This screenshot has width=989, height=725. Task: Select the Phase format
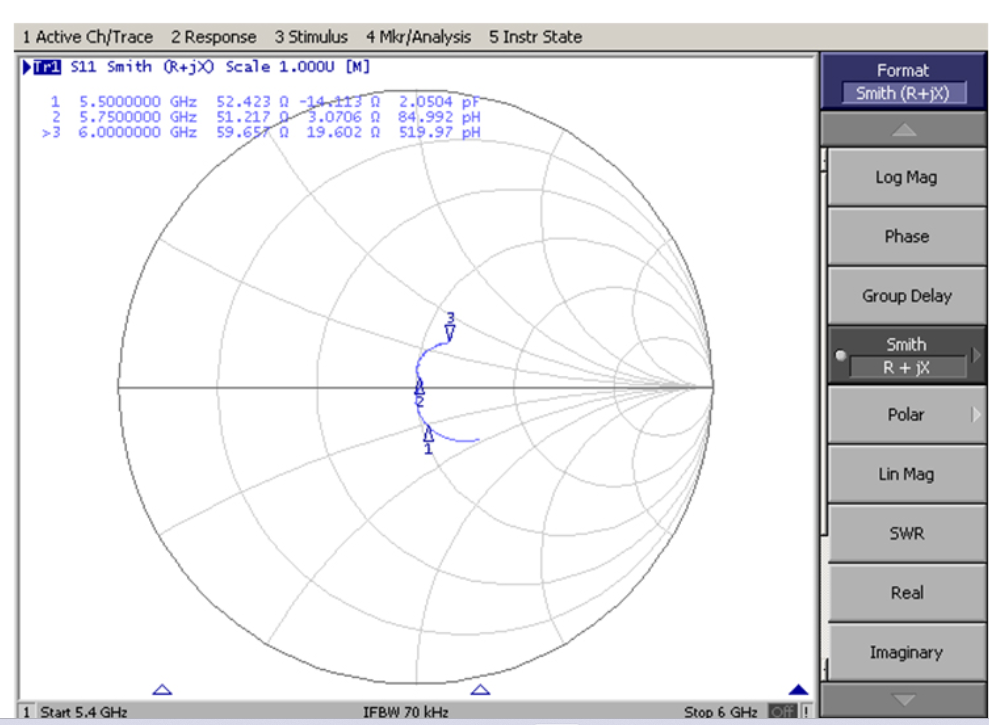point(906,237)
